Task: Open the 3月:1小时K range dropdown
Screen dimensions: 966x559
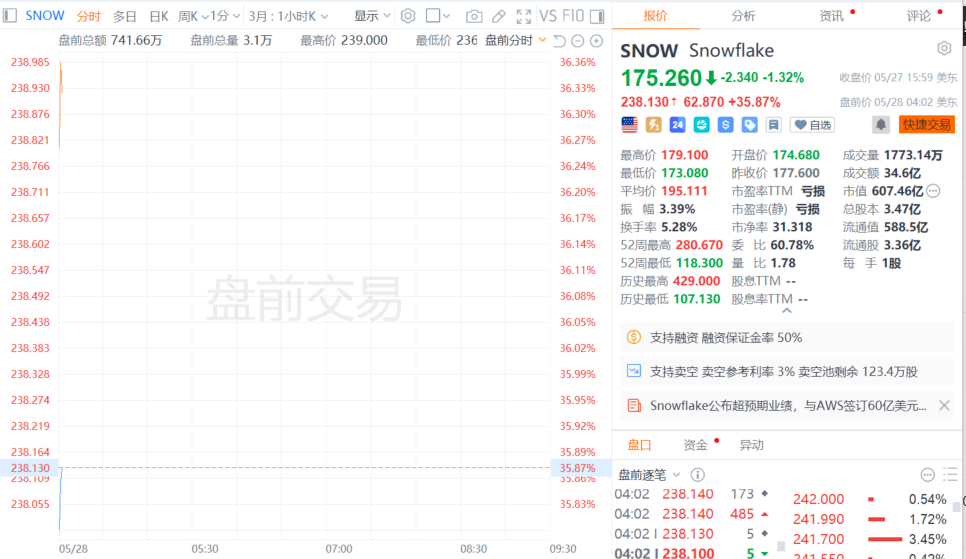Action: pos(288,16)
